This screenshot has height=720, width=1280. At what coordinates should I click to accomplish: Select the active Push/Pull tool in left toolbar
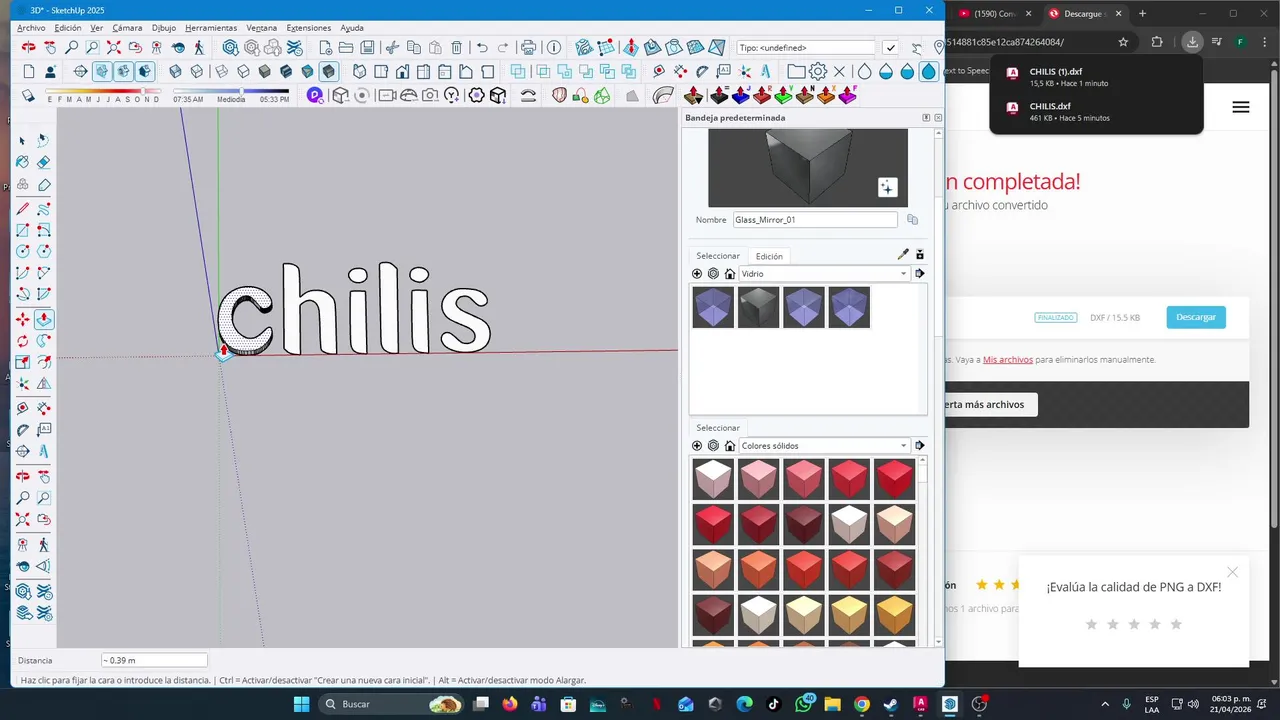coord(44,319)
